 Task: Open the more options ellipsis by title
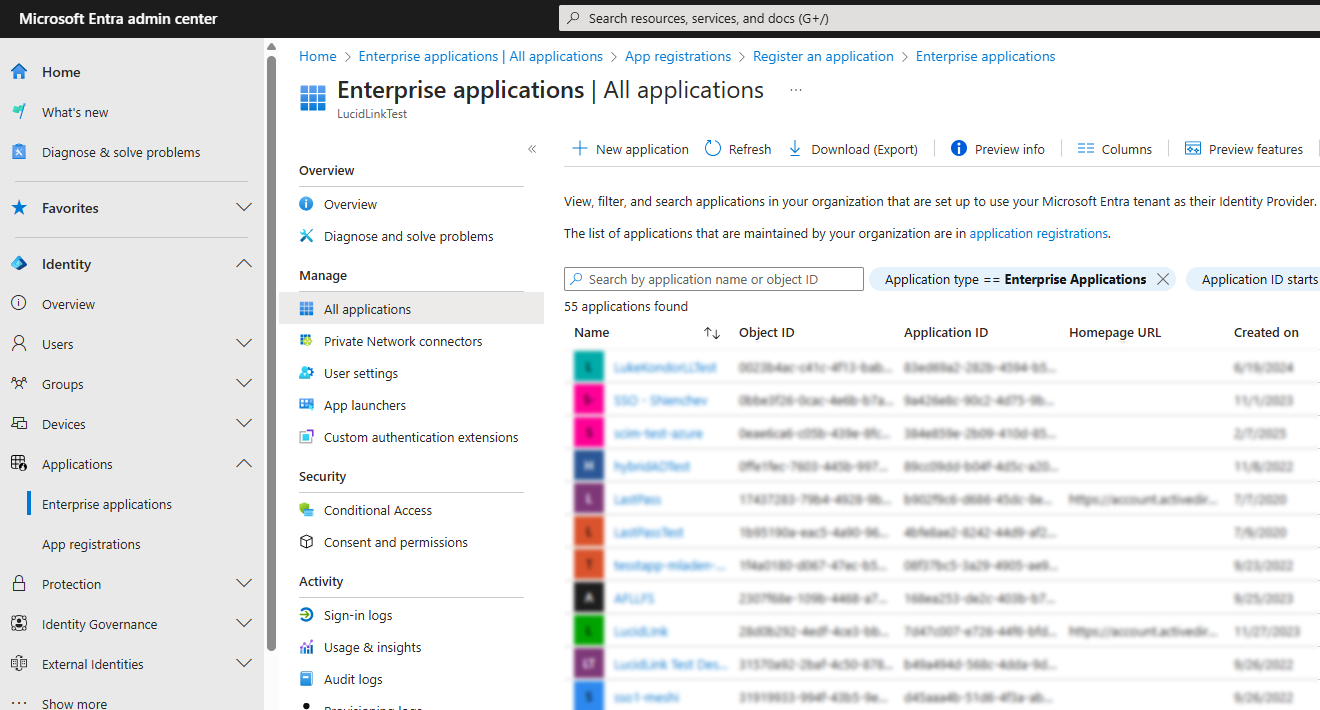tap(796, 90)
